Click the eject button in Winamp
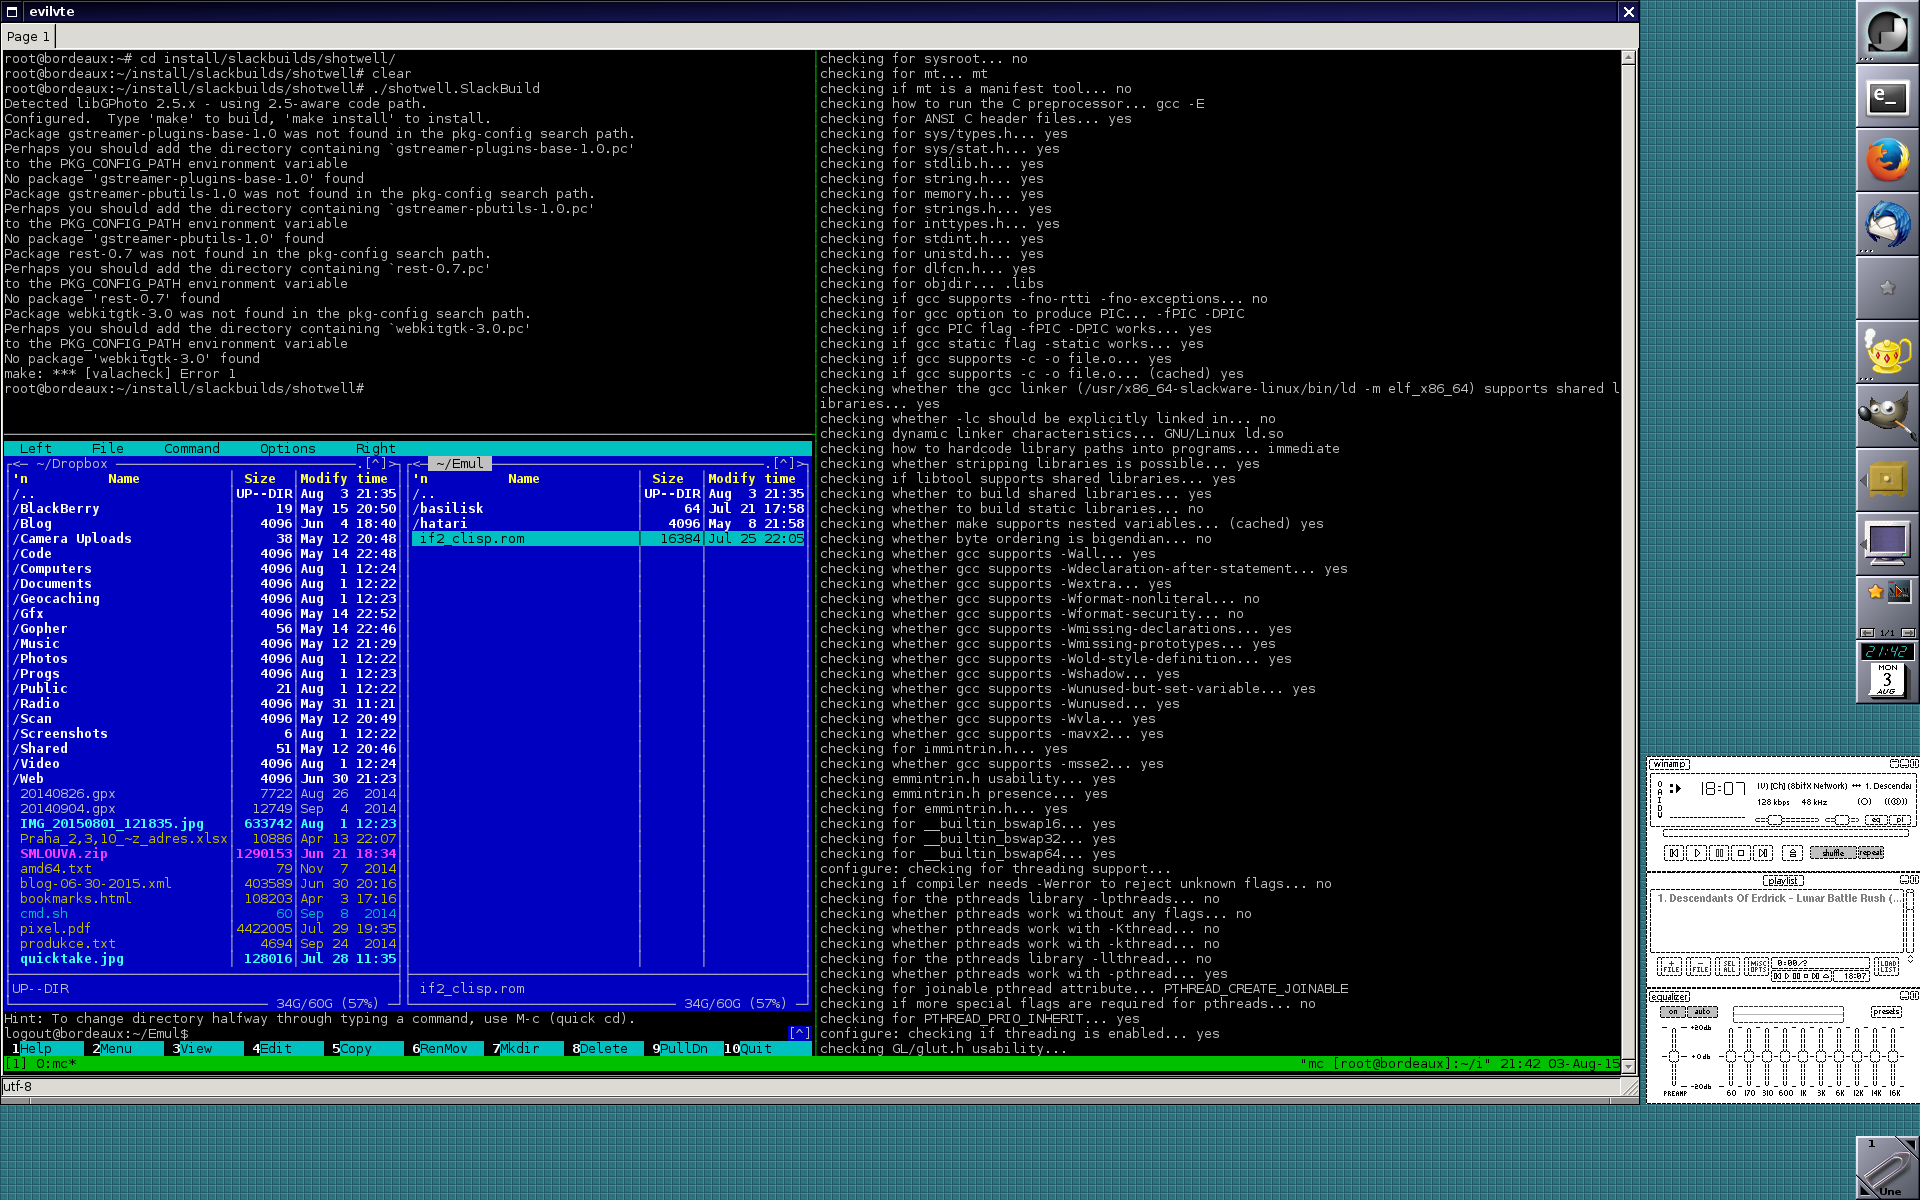 click(1792, 853)
